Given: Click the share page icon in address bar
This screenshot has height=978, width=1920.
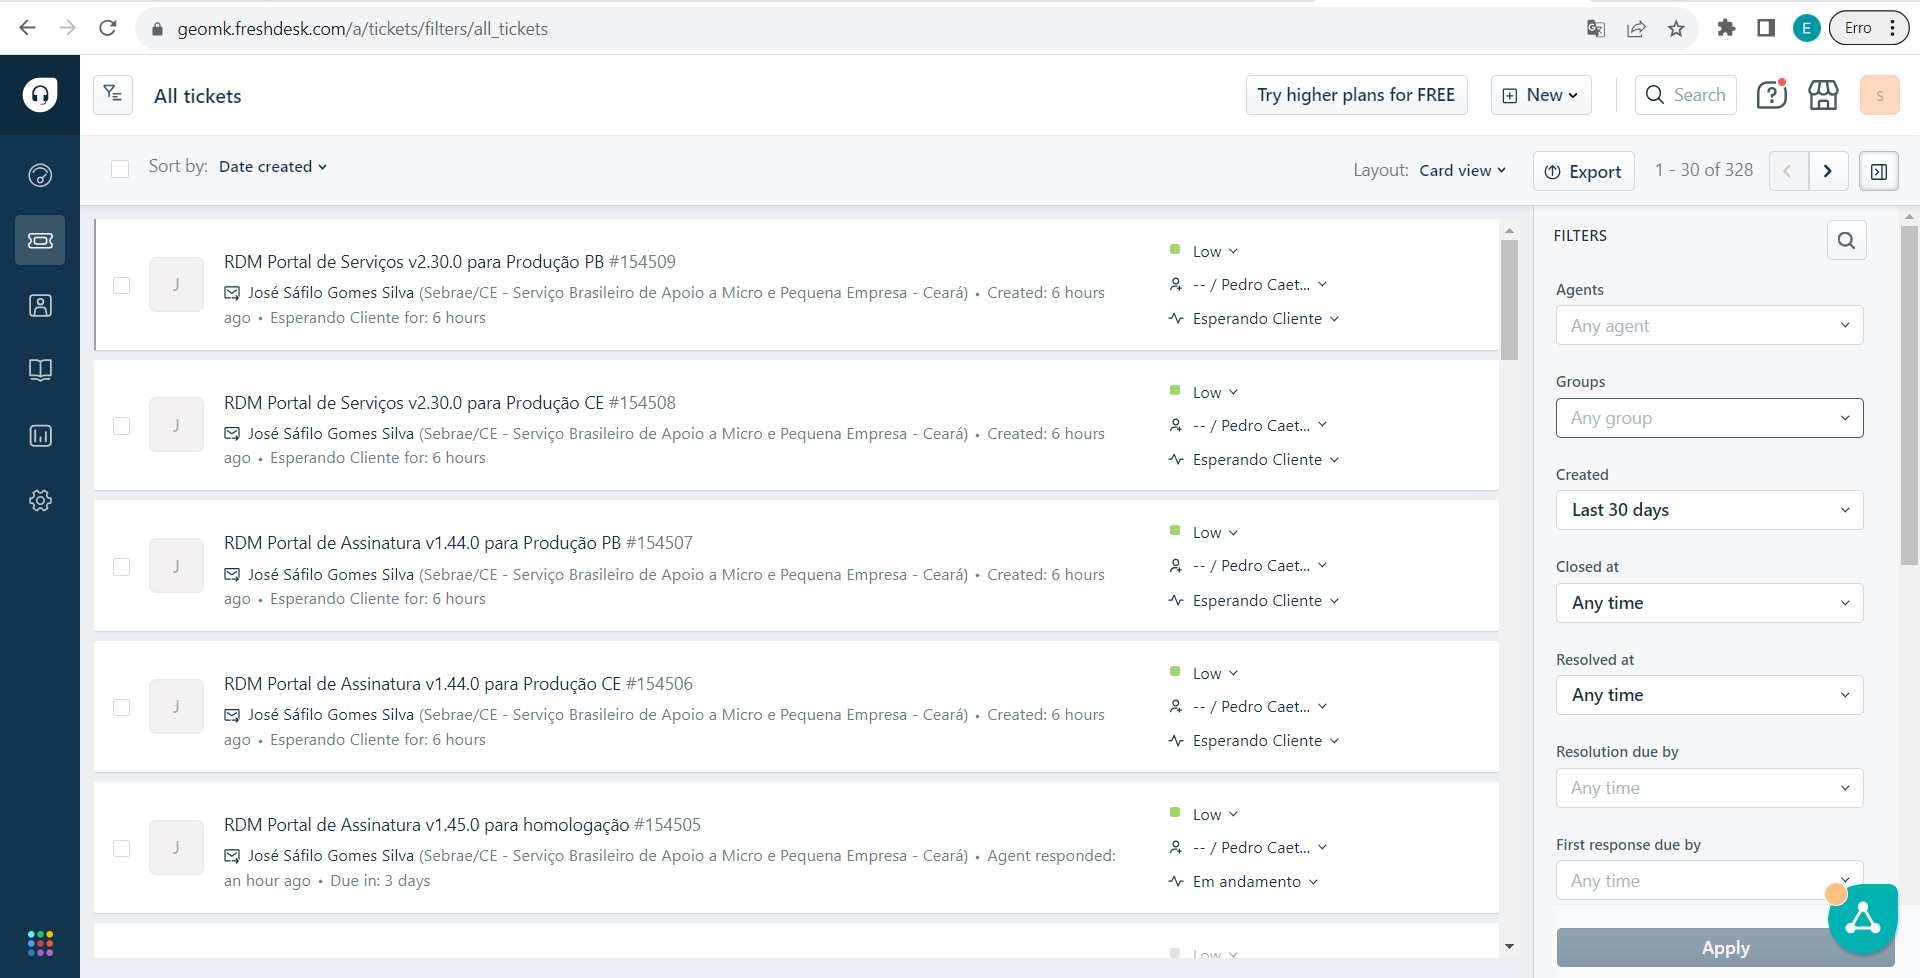Looking at the screenshot, I should click(x=1636, y=28).
